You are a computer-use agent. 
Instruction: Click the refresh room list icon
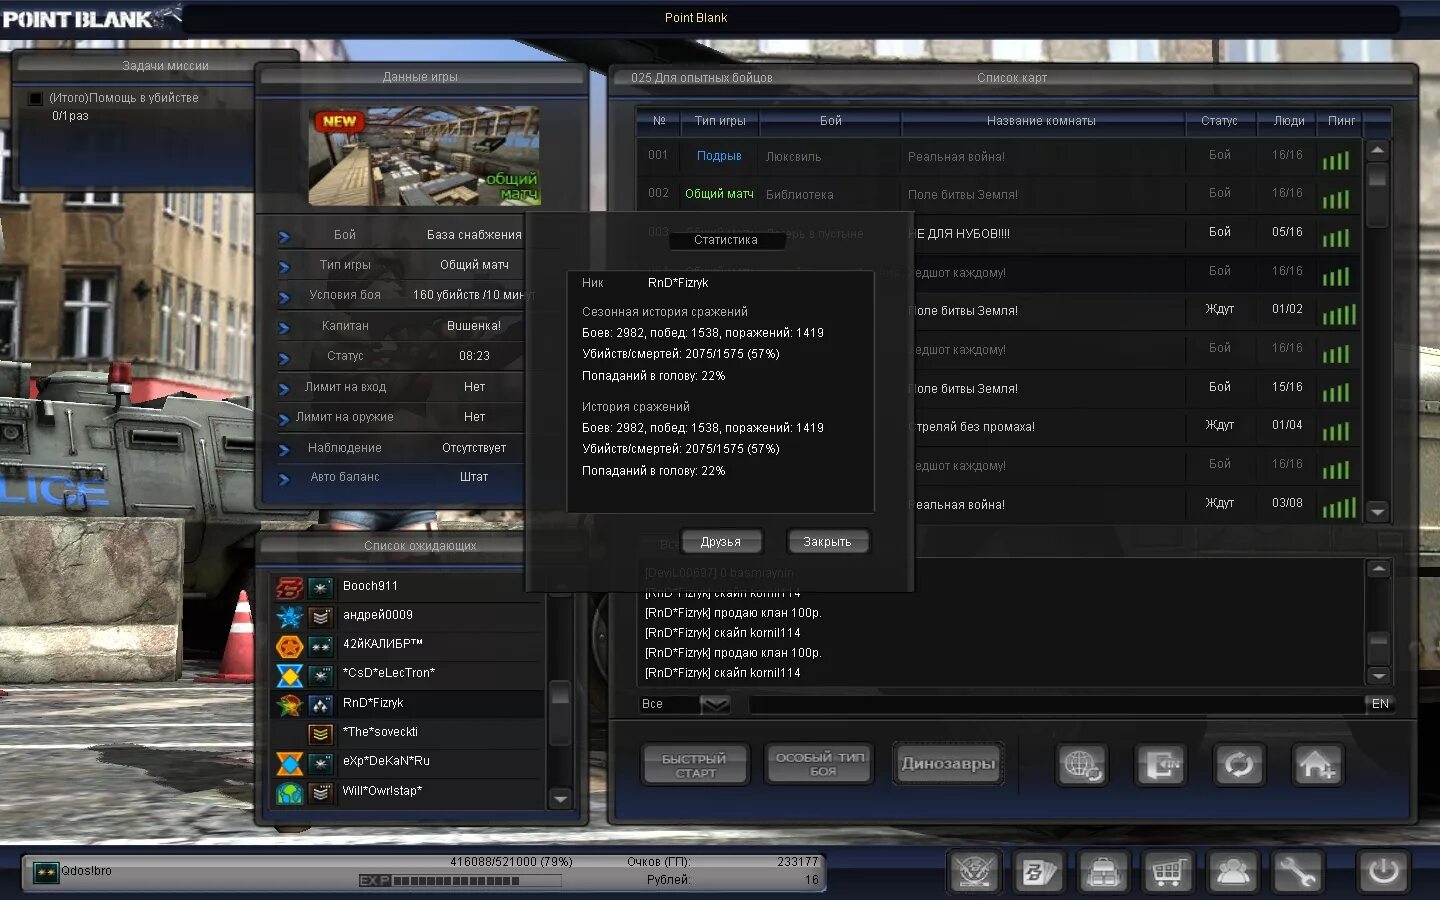point(1239,765)
